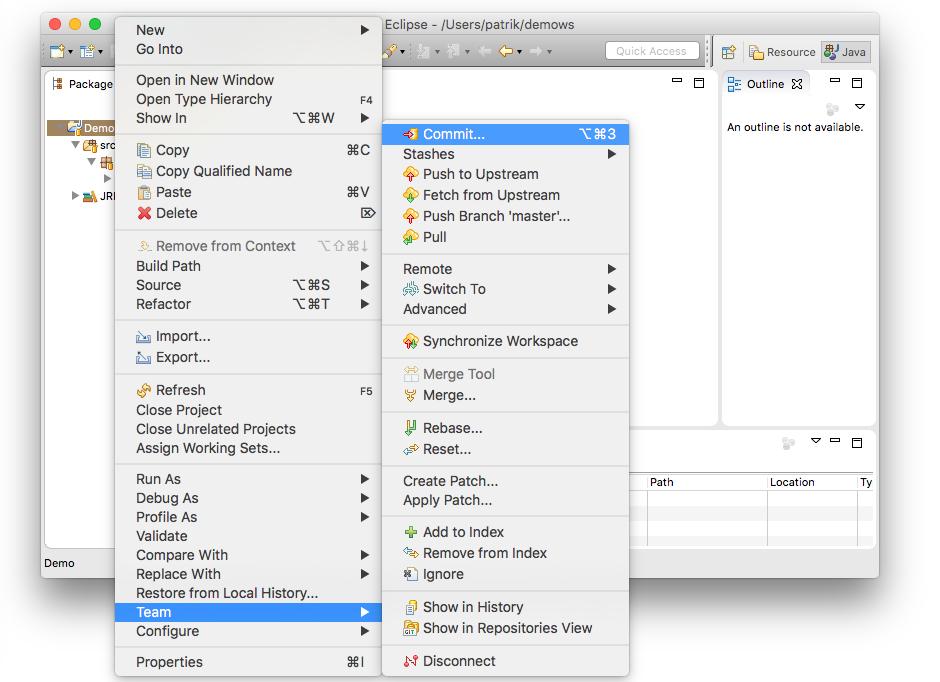Screen dimensions: 940x682
Task: Select Create Patch... entry
Action: [505, 481]
